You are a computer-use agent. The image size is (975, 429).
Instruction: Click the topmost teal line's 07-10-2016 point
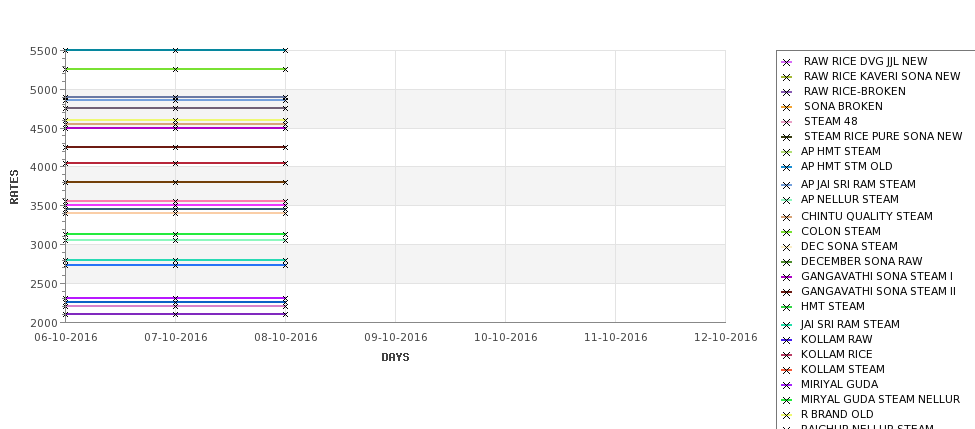click(175, 50)
